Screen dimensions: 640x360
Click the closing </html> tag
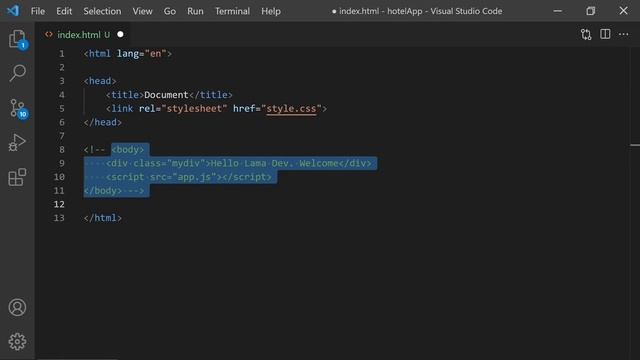point(102,218)
